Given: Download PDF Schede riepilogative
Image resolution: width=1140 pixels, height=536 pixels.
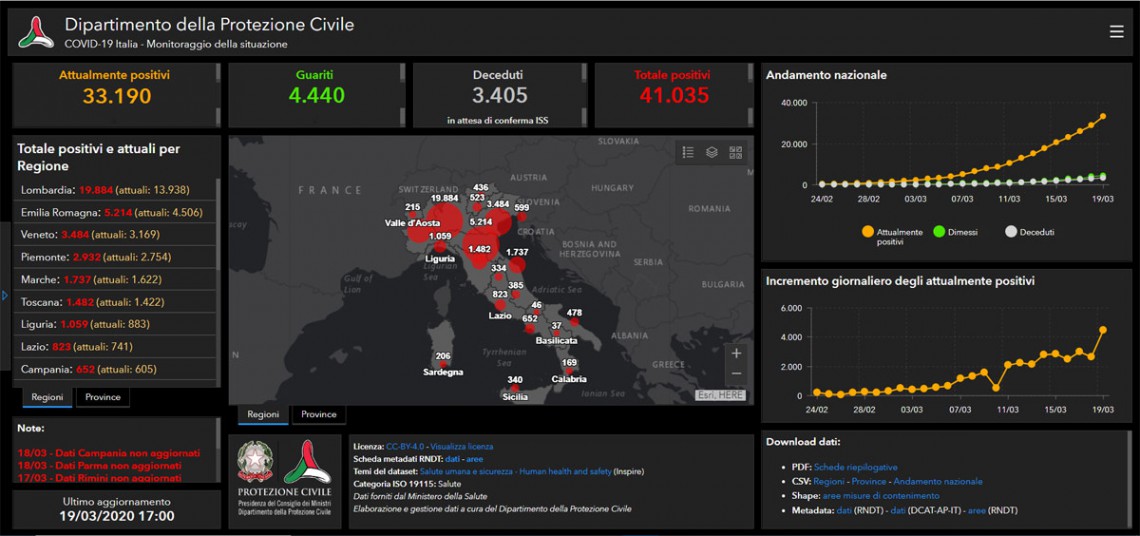Looking at the screenshot, I should pyautogui.click(x=856, y=467).
